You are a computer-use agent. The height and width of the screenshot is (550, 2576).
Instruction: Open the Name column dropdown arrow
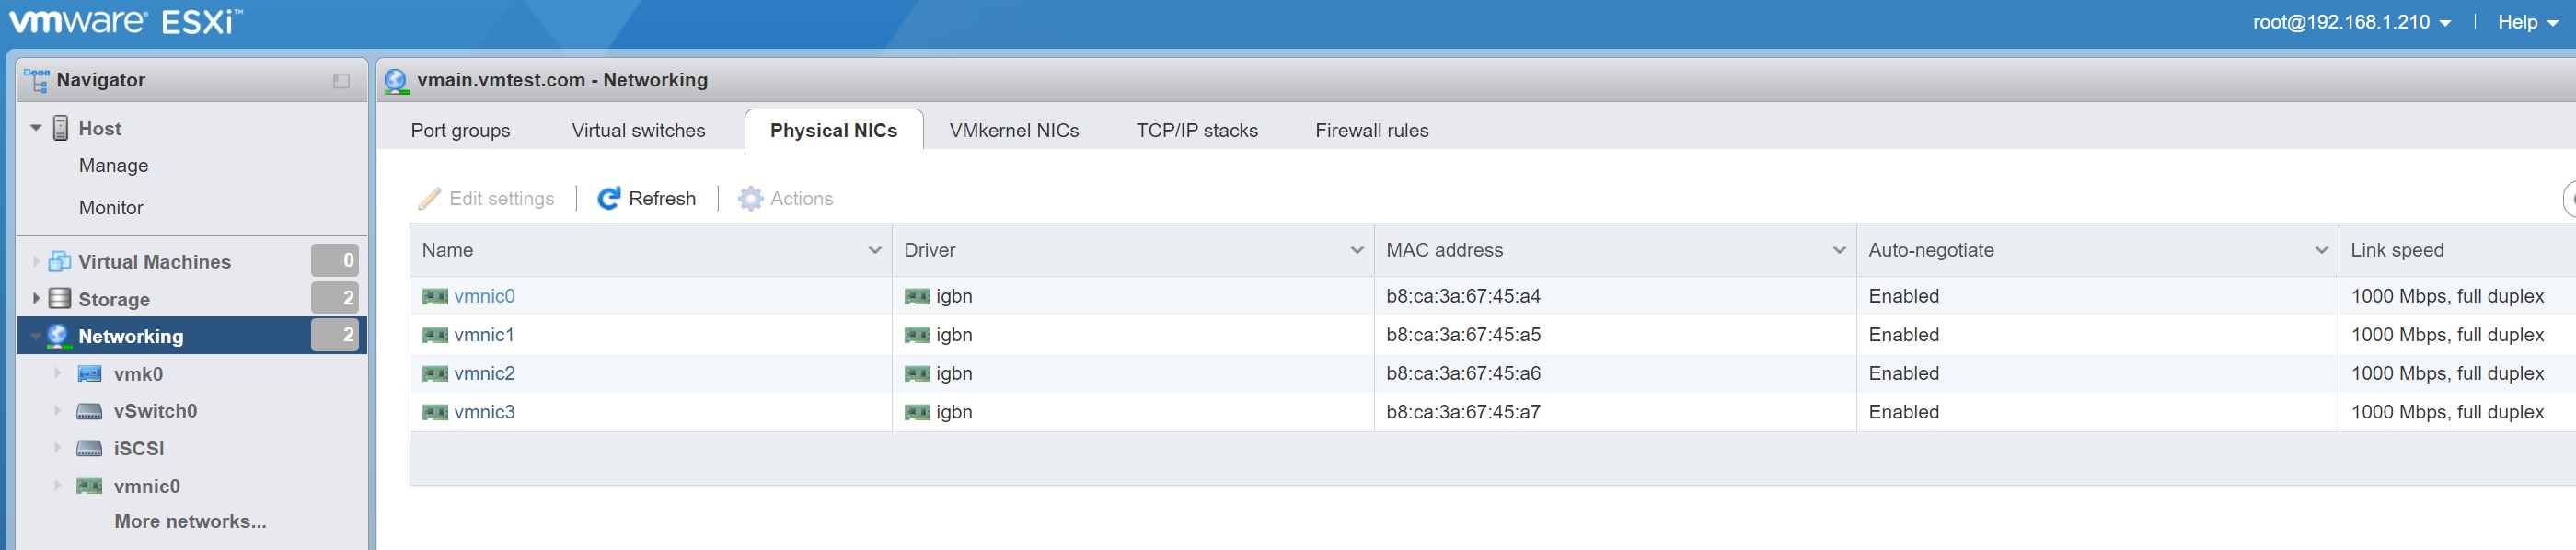click(874, 251)
